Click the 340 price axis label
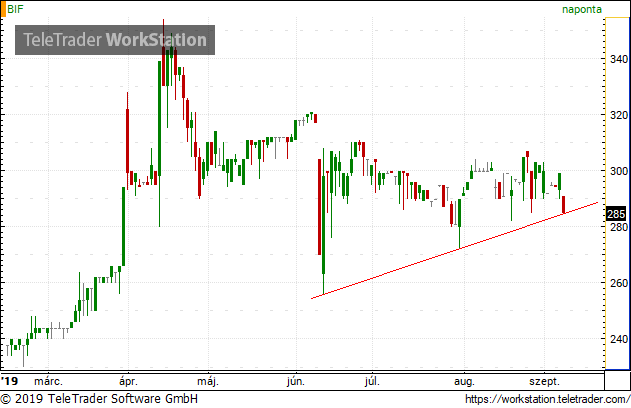 pos(619,59)
